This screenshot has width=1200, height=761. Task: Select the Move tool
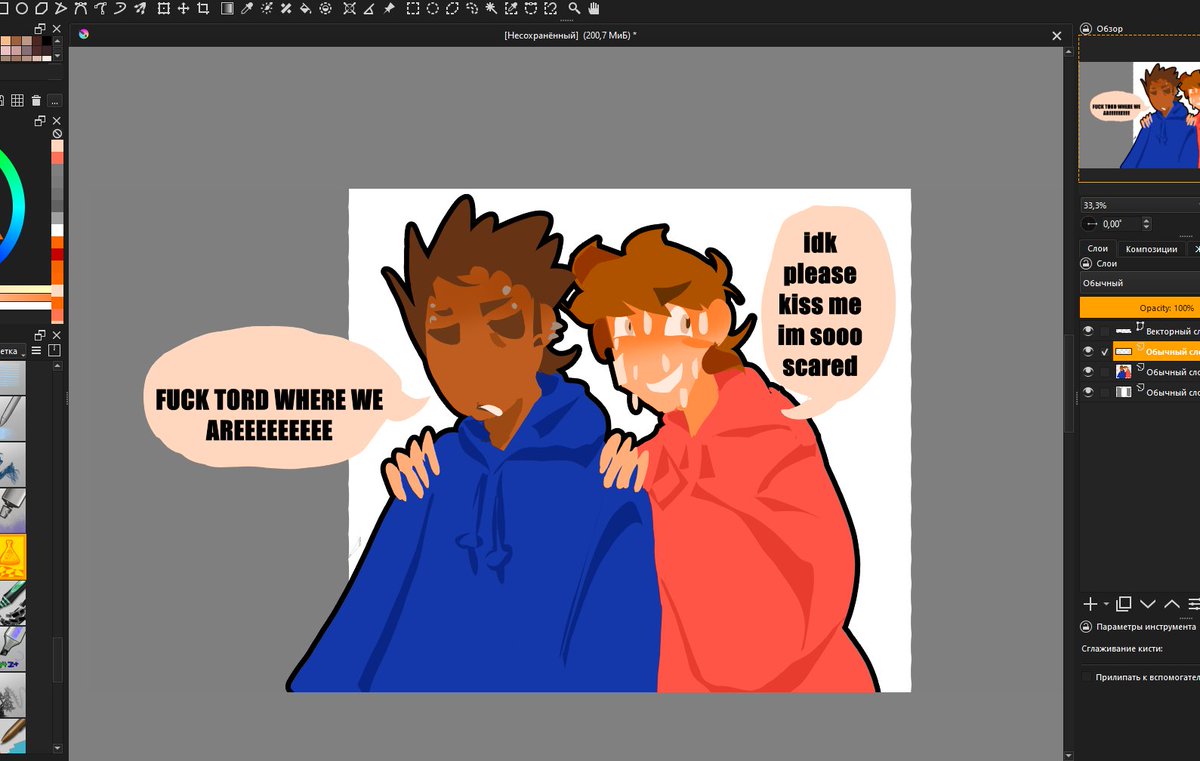pos(183,8)
